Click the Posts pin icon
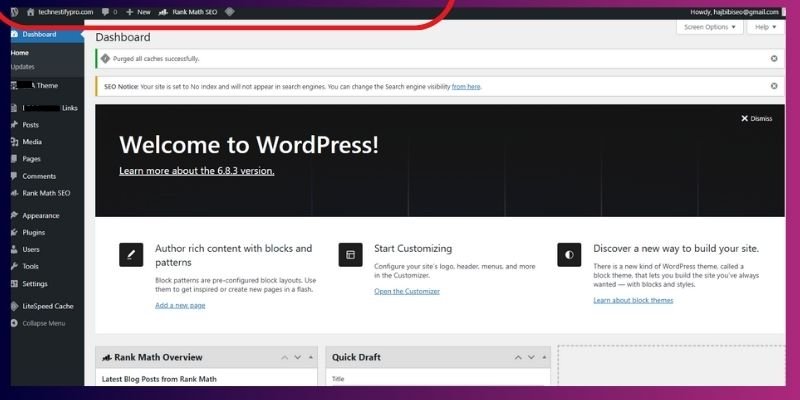 (x=15, y=125)
